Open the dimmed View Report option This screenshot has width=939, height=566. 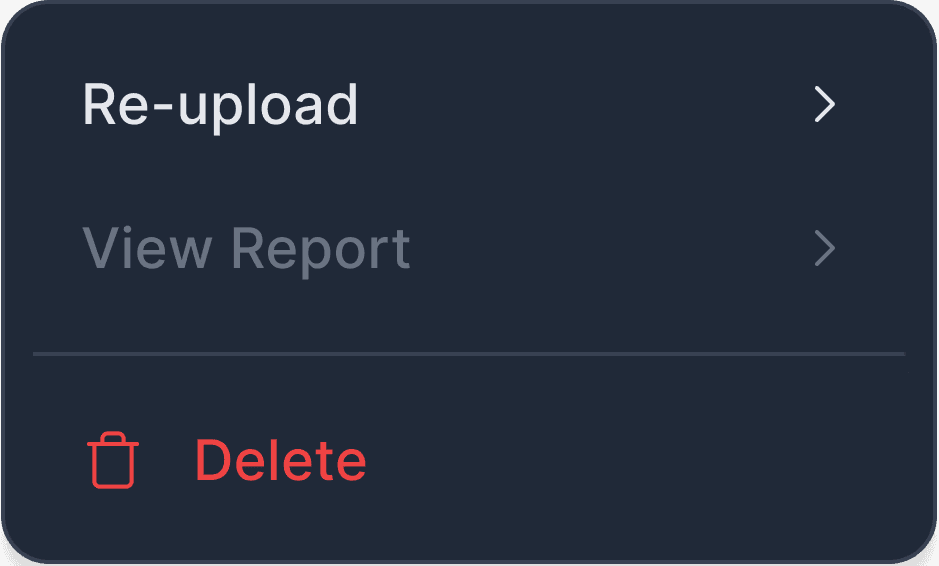pos(469,248)
